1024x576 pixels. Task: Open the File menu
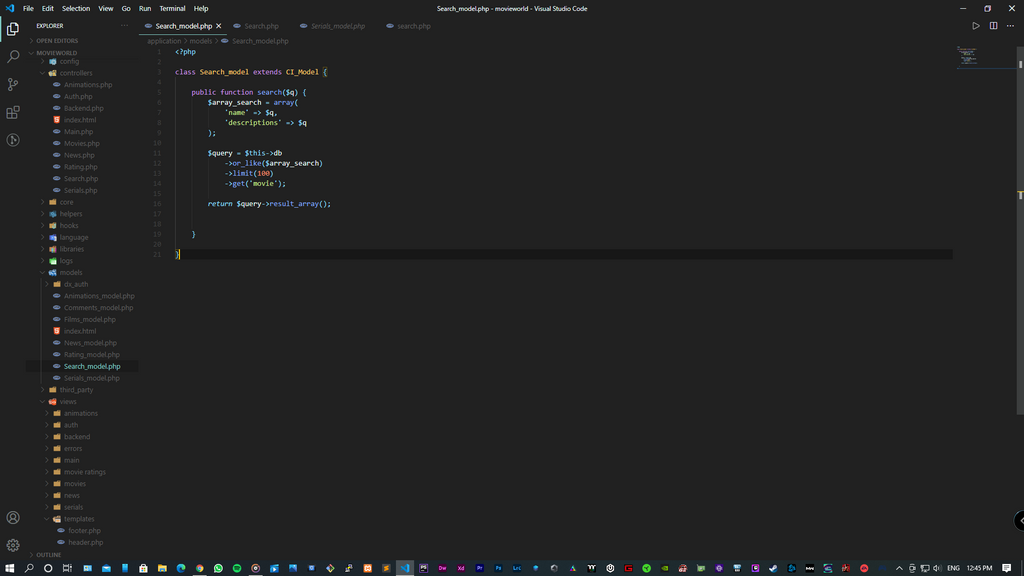click(28, 8)
